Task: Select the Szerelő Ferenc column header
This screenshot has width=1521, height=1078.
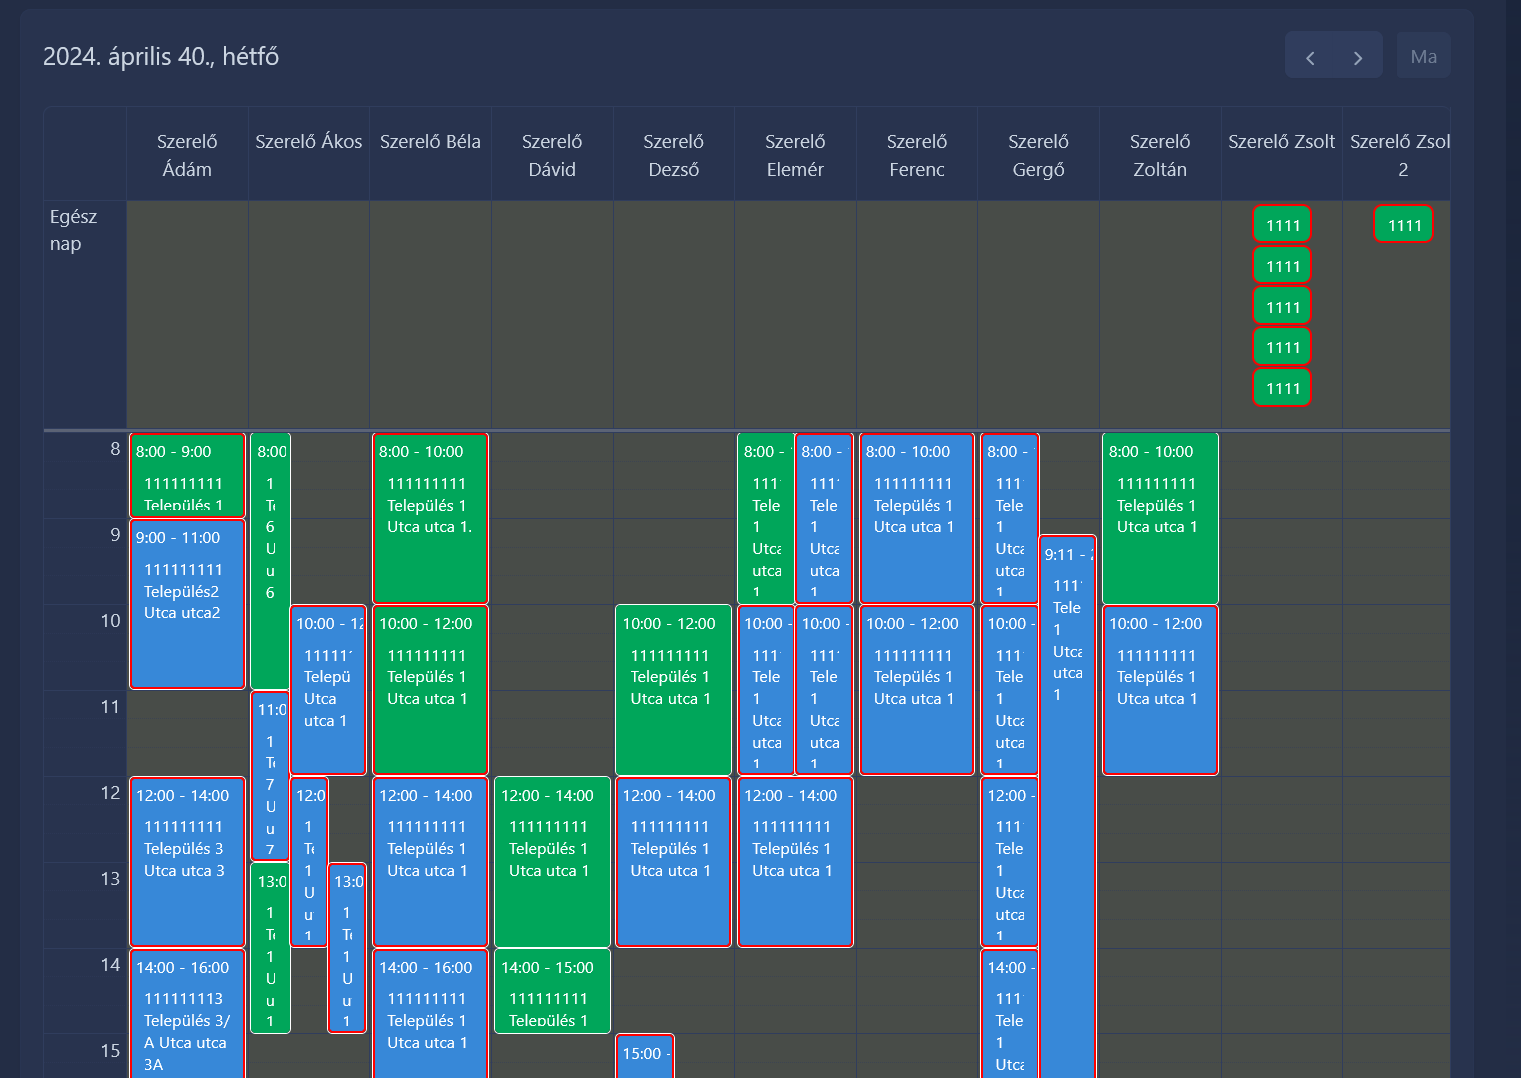Action: [917, 155]
